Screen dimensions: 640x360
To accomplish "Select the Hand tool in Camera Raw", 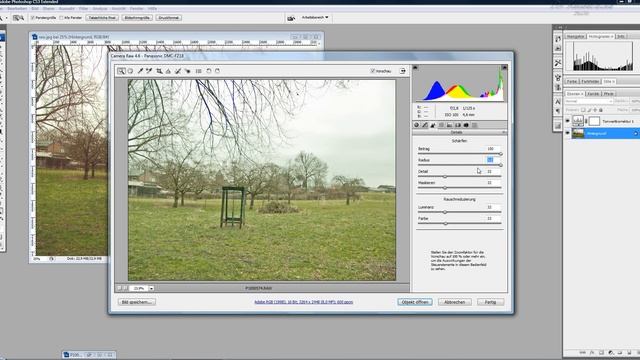I will [x=130, y=71].
